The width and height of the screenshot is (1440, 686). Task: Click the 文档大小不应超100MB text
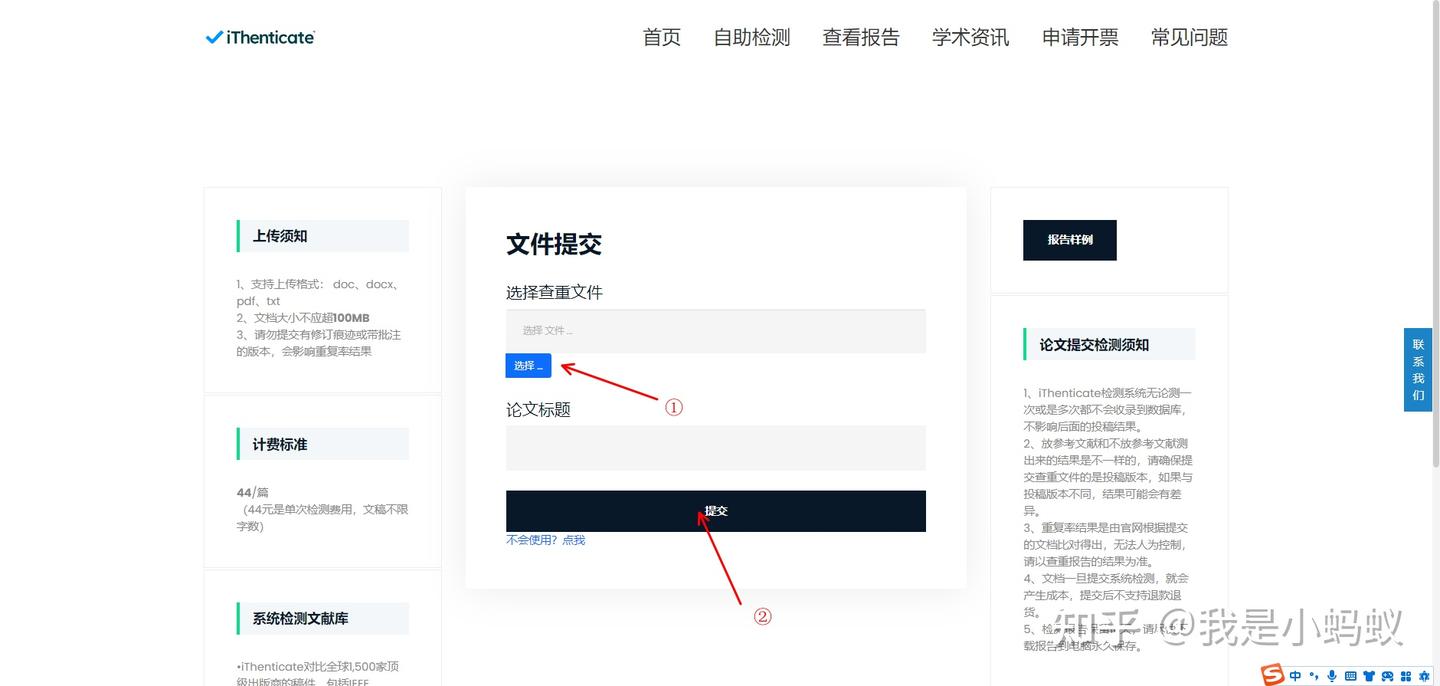point(311,318)
